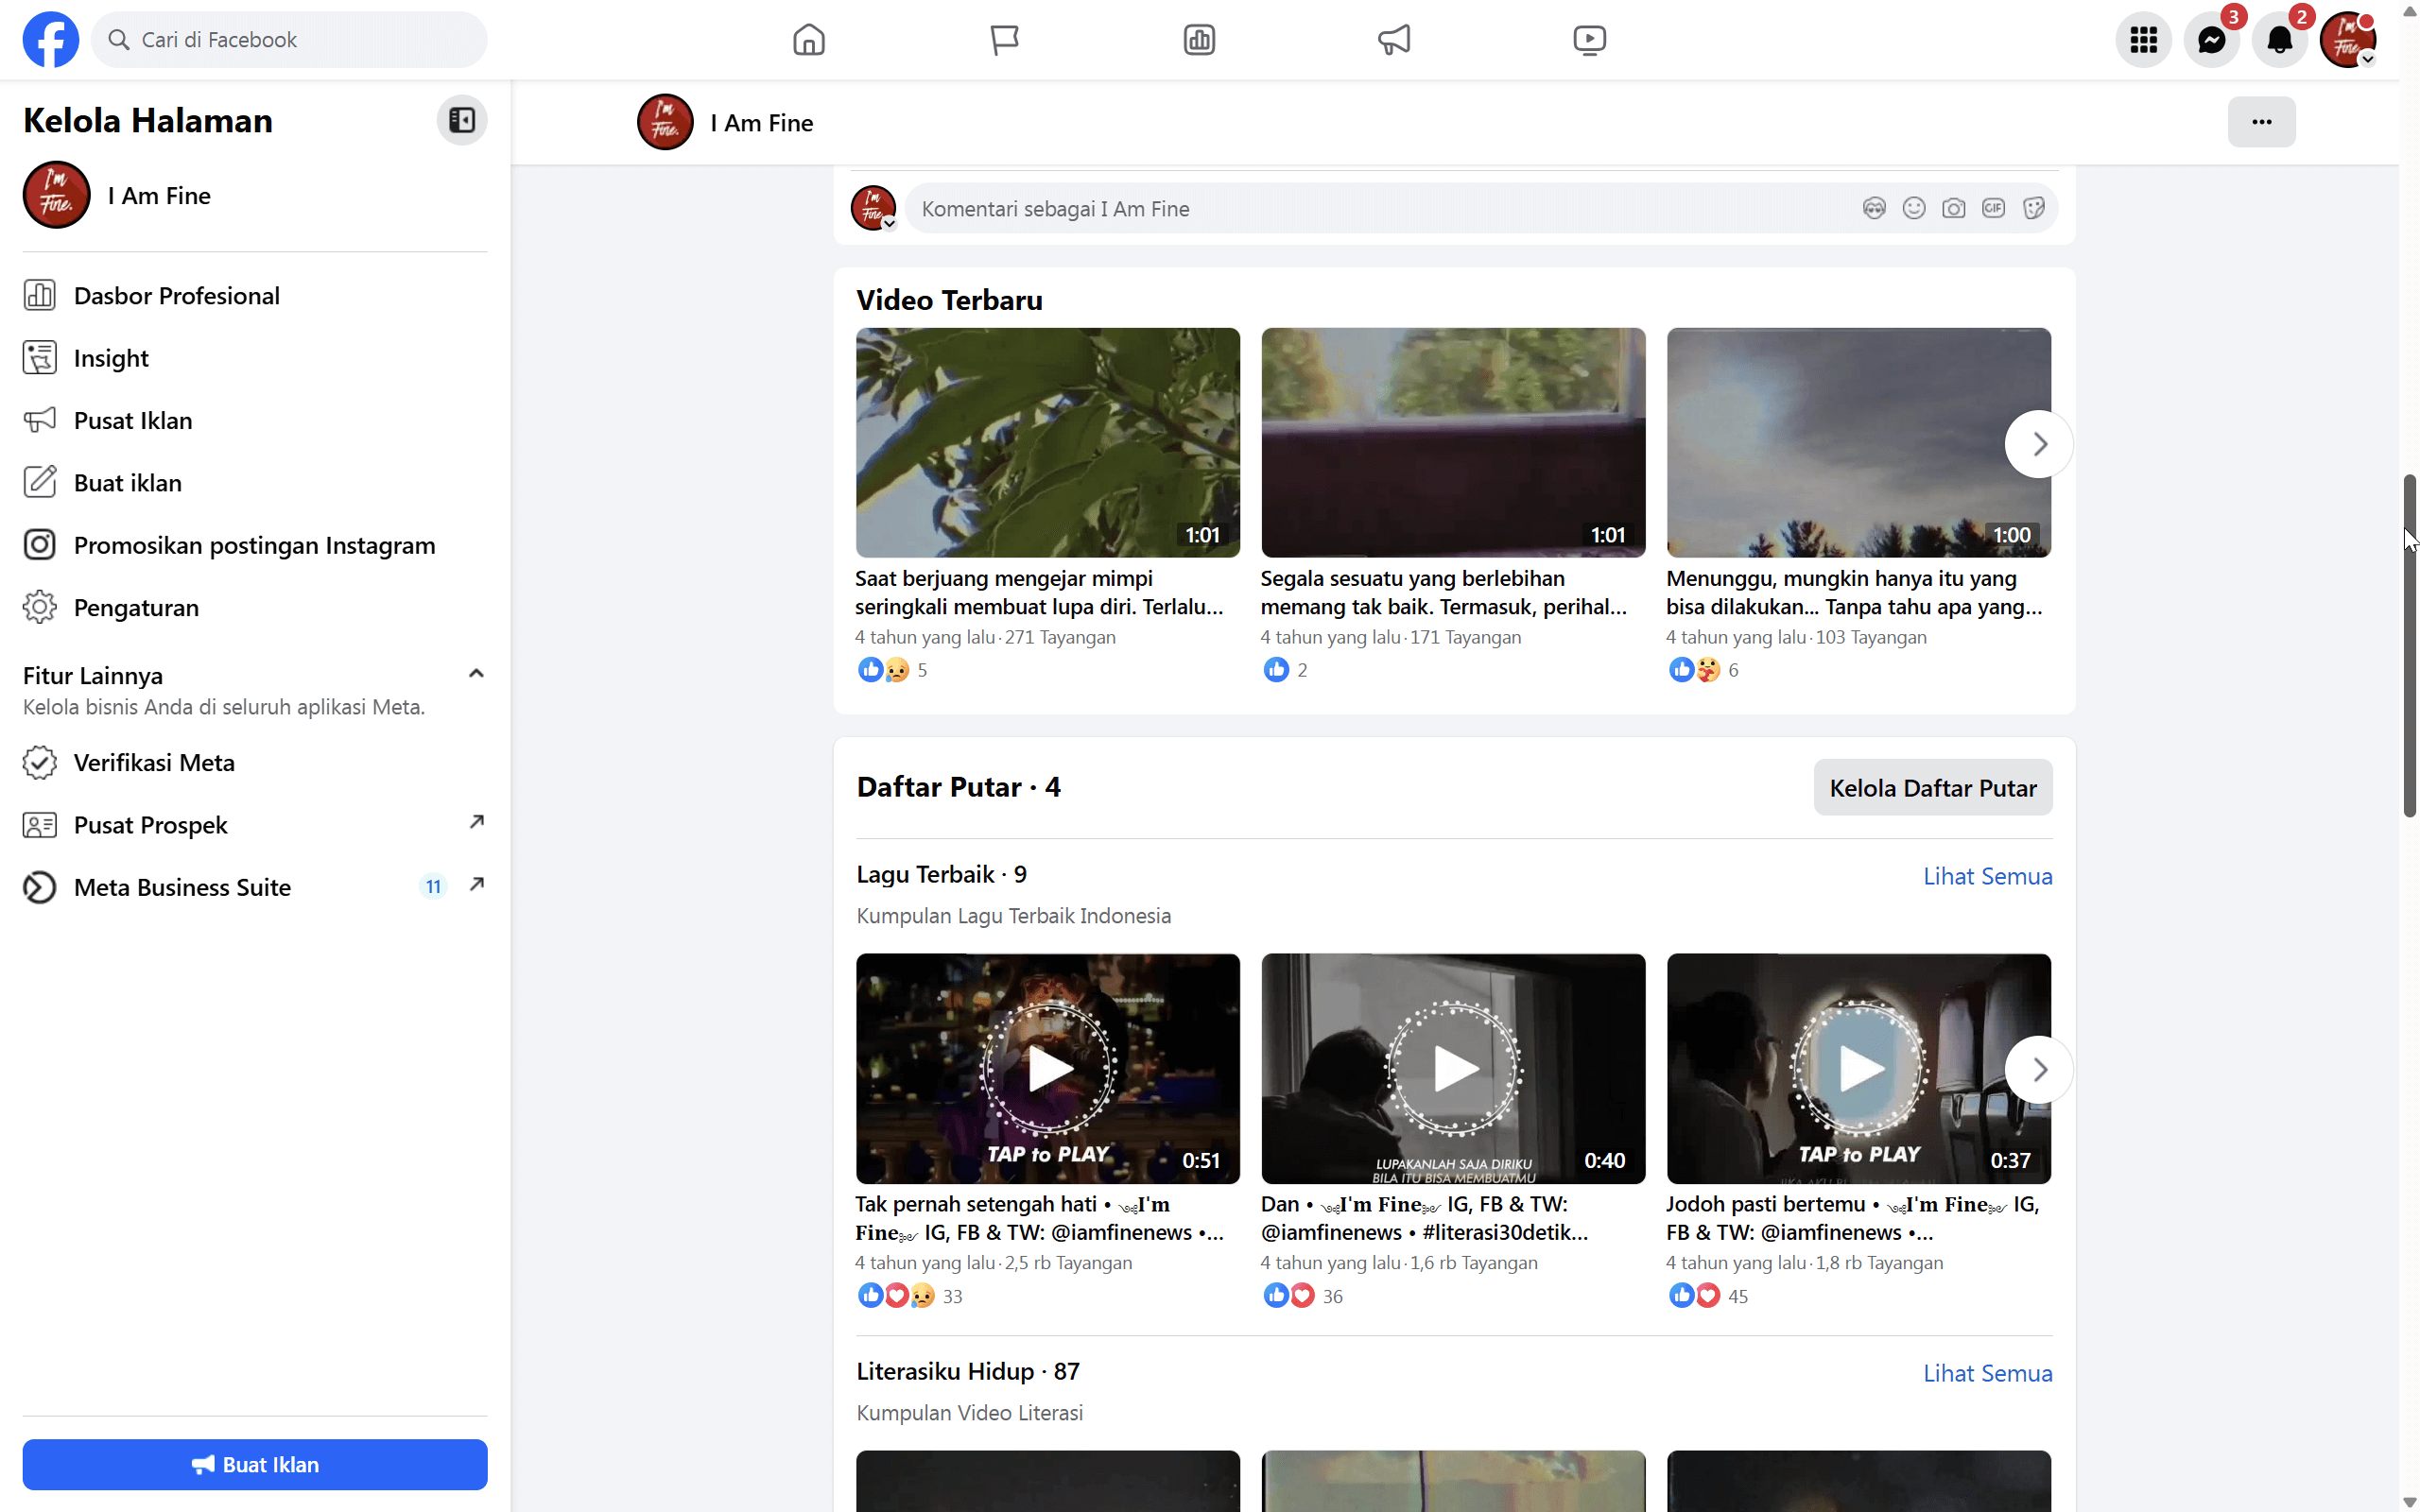Open the notifications bell

point(2281,39)
